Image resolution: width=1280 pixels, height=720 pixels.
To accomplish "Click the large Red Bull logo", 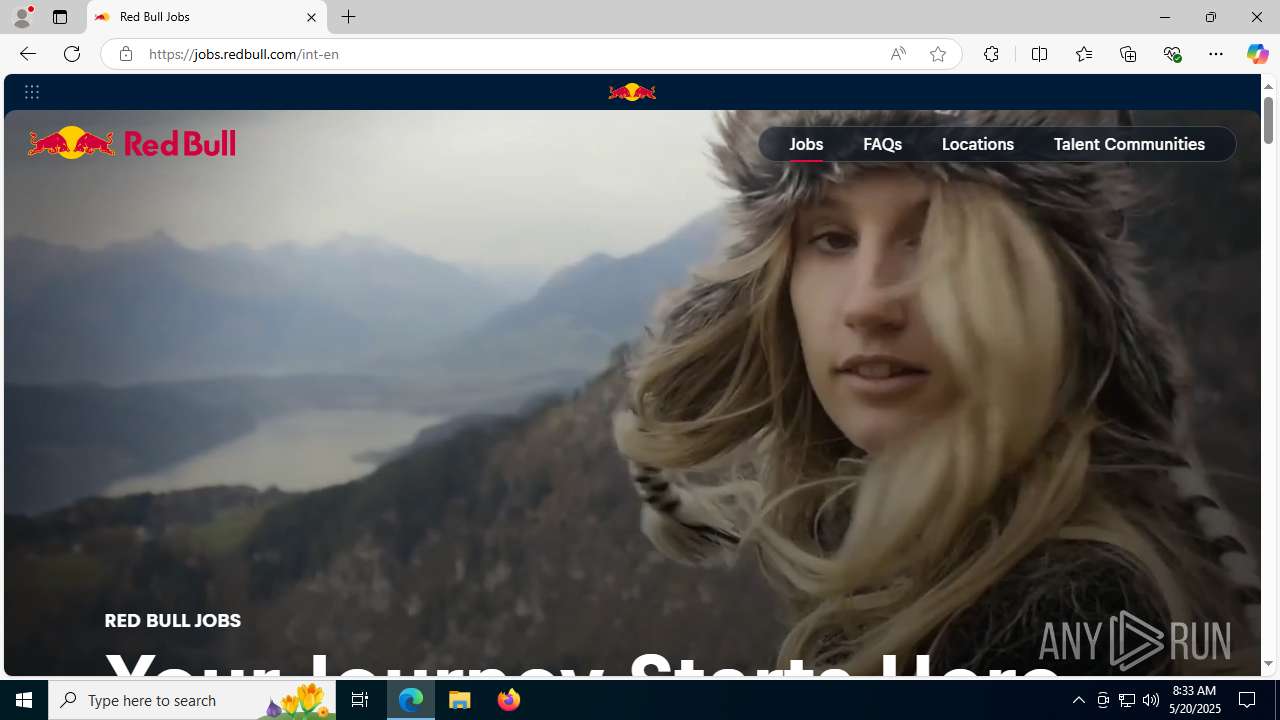I will click(x=132, y=143).
